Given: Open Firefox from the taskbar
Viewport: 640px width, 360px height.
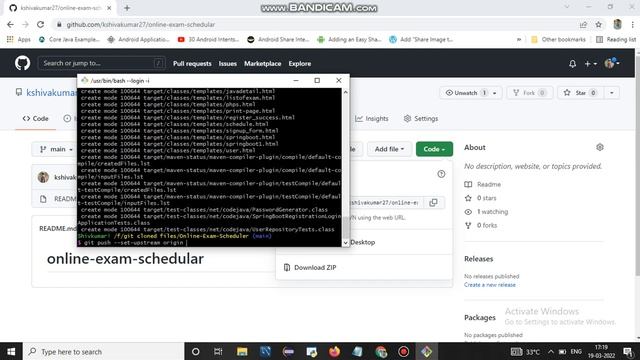Looking at the screenshot, I should click(x=334, y=351).
